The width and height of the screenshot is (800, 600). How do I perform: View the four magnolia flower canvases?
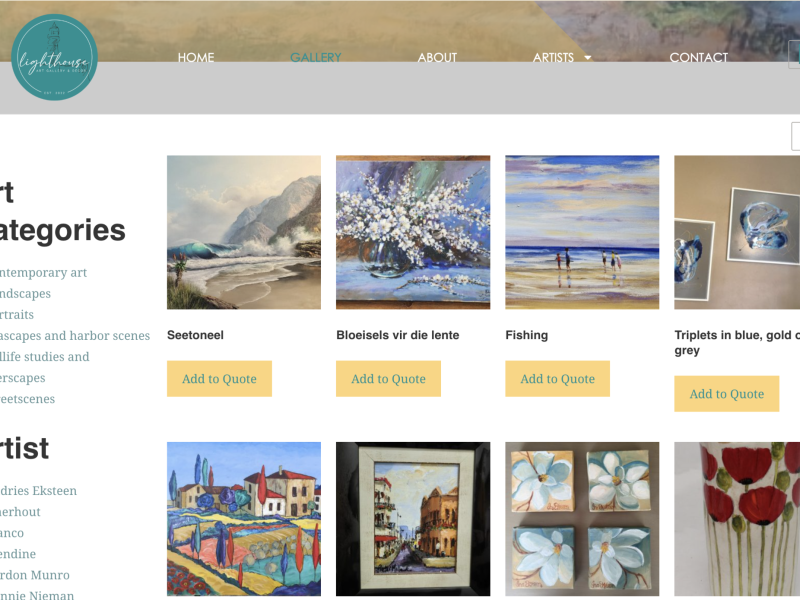[582, 519]
